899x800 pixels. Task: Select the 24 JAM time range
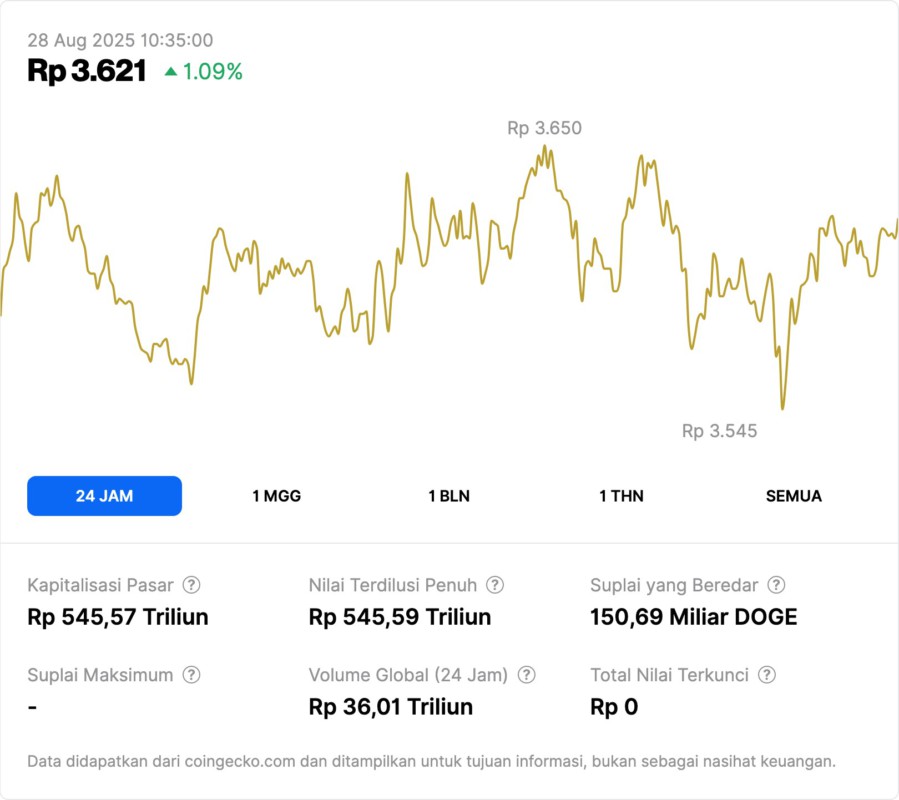tap(104, 496)
